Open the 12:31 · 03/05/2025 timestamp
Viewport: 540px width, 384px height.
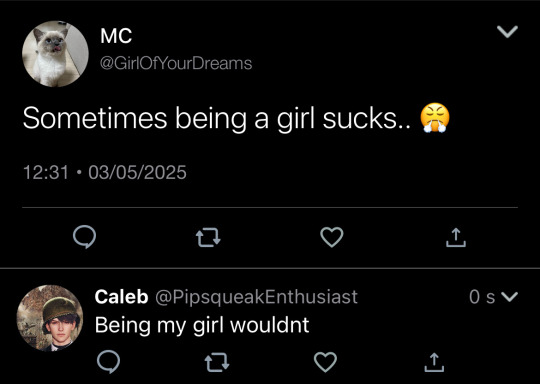(105, 173)
